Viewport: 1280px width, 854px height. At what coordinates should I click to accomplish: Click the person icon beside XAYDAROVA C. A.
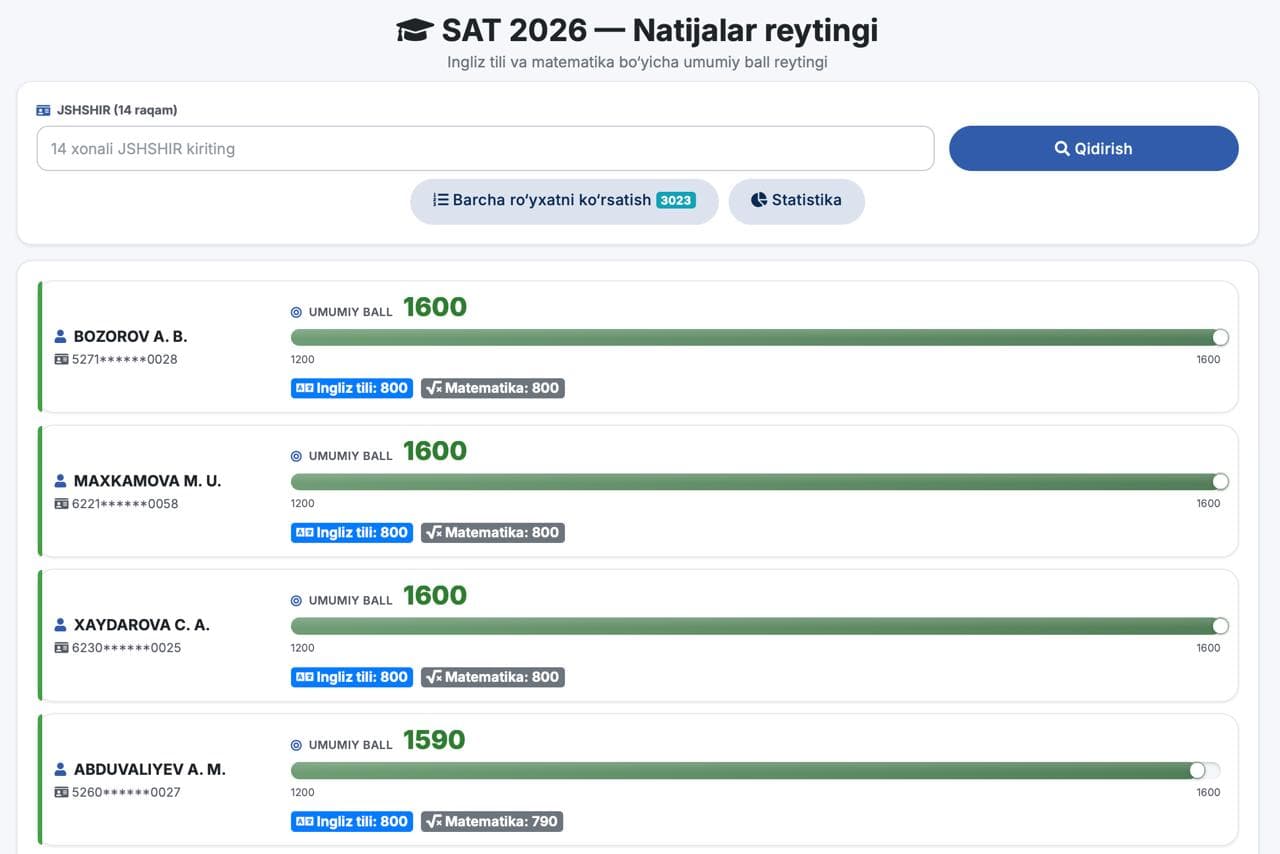(61, 625)
